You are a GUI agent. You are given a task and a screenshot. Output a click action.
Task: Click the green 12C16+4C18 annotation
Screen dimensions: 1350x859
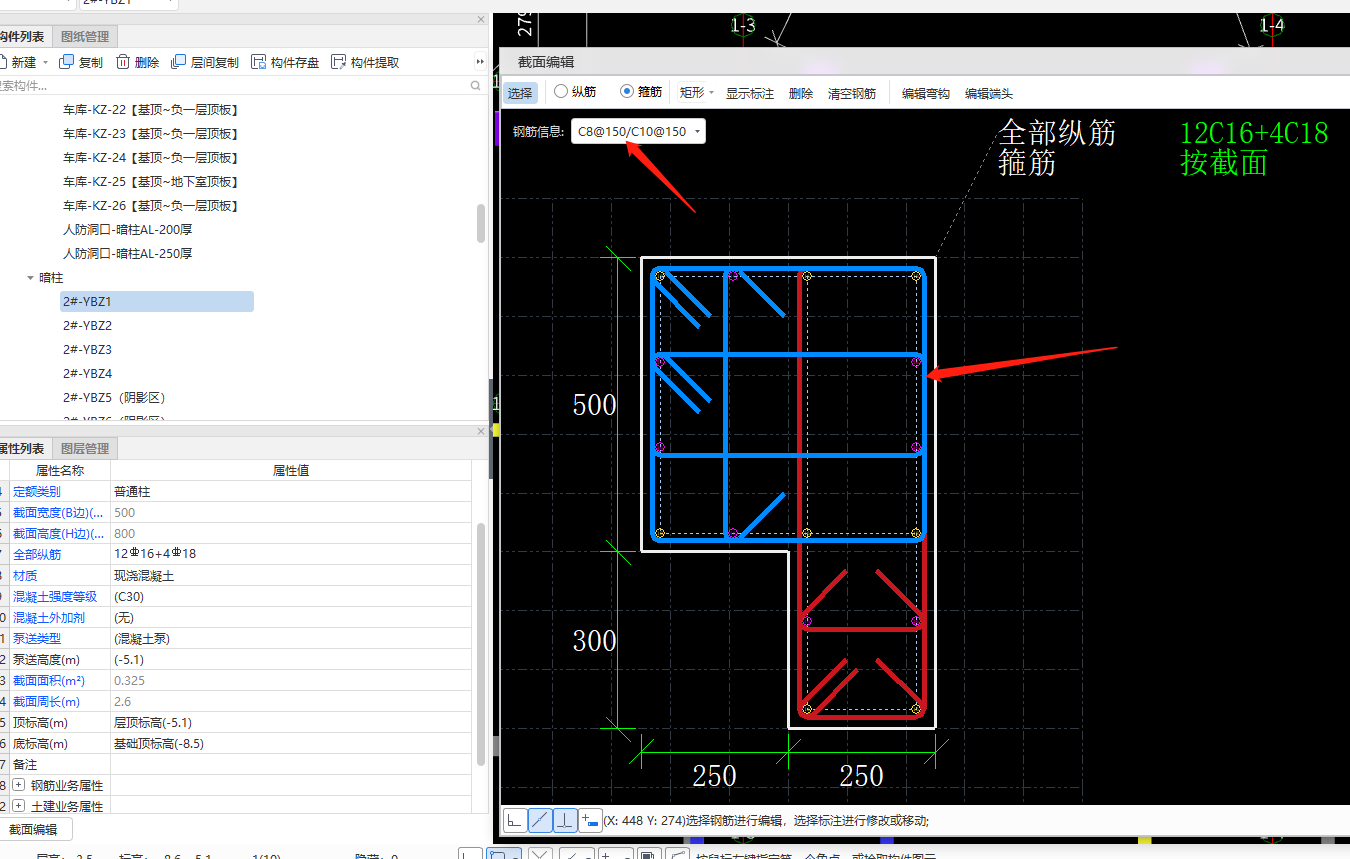pyautogui.click(x=1254, y=133)
